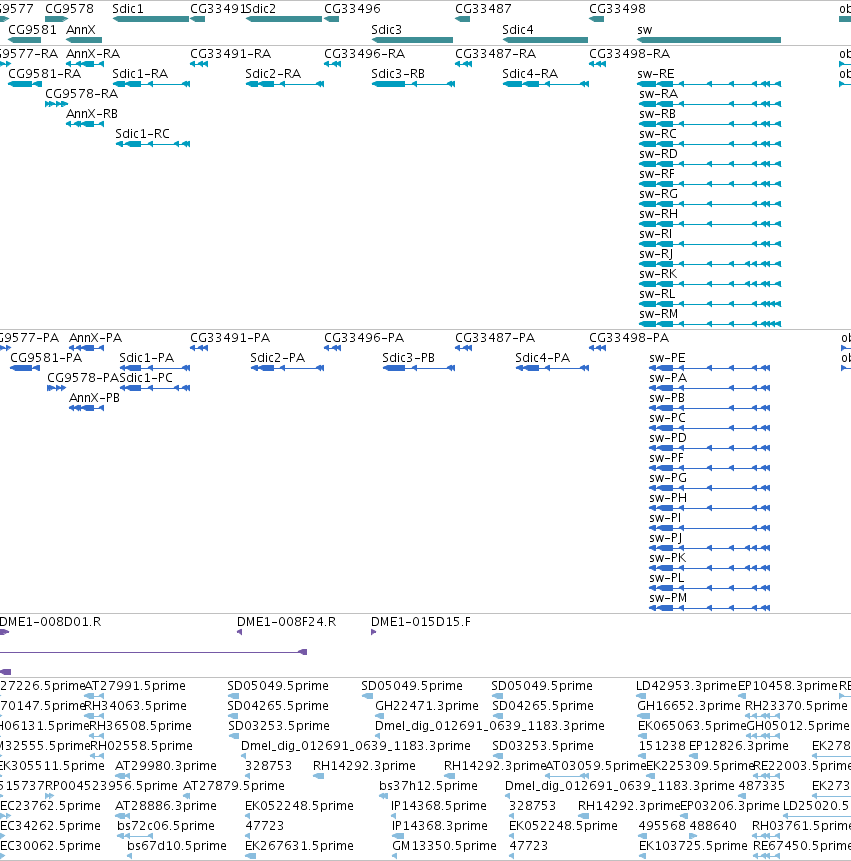Select the GH16652.3prime EST label
The width and height of the screenshot is (851, 861).
click(x=688, y=706)
